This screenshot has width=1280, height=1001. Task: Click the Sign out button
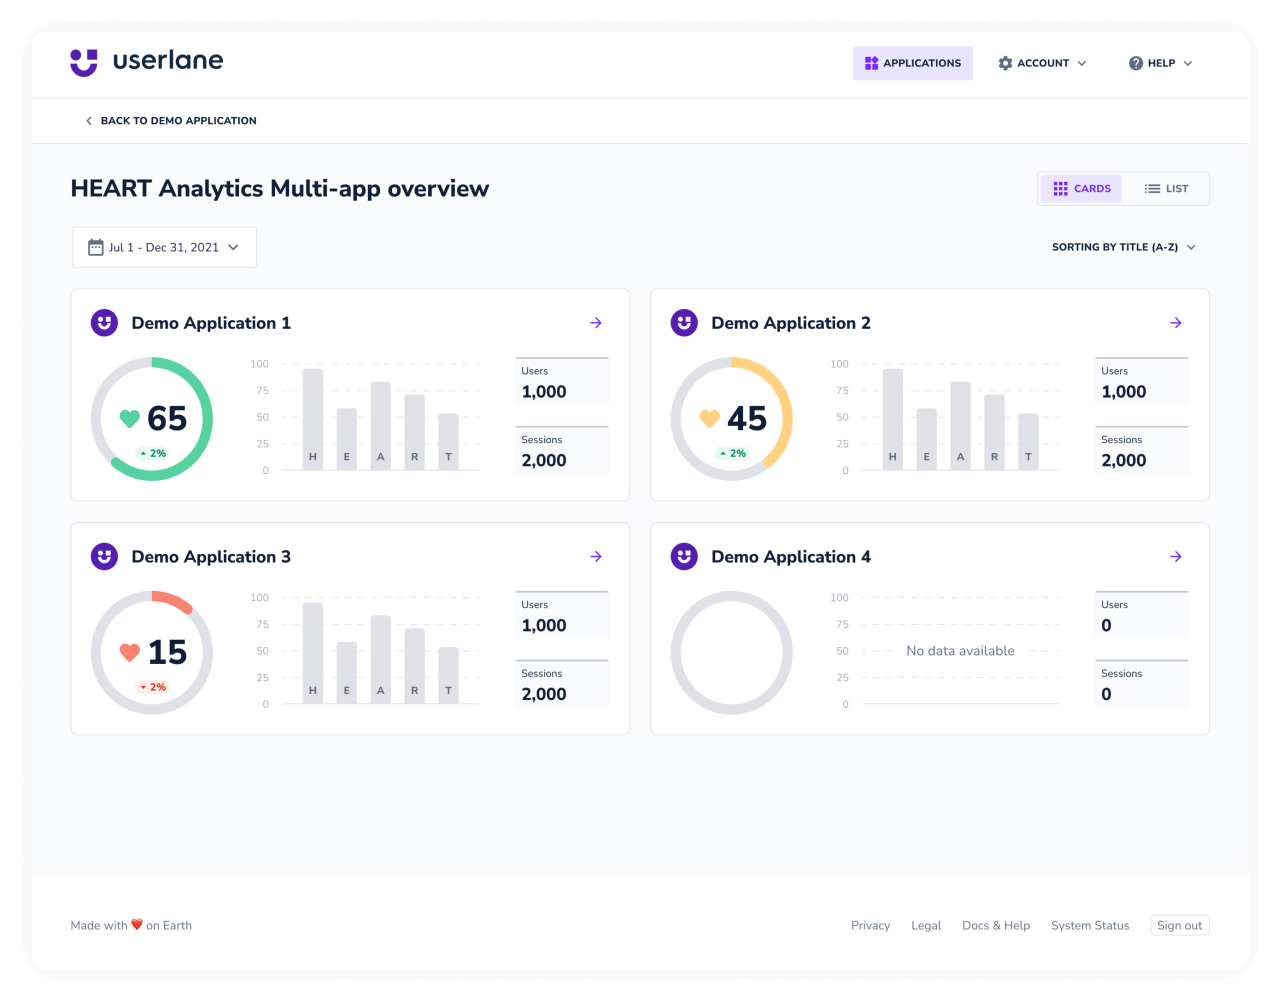click(1180, 926)
